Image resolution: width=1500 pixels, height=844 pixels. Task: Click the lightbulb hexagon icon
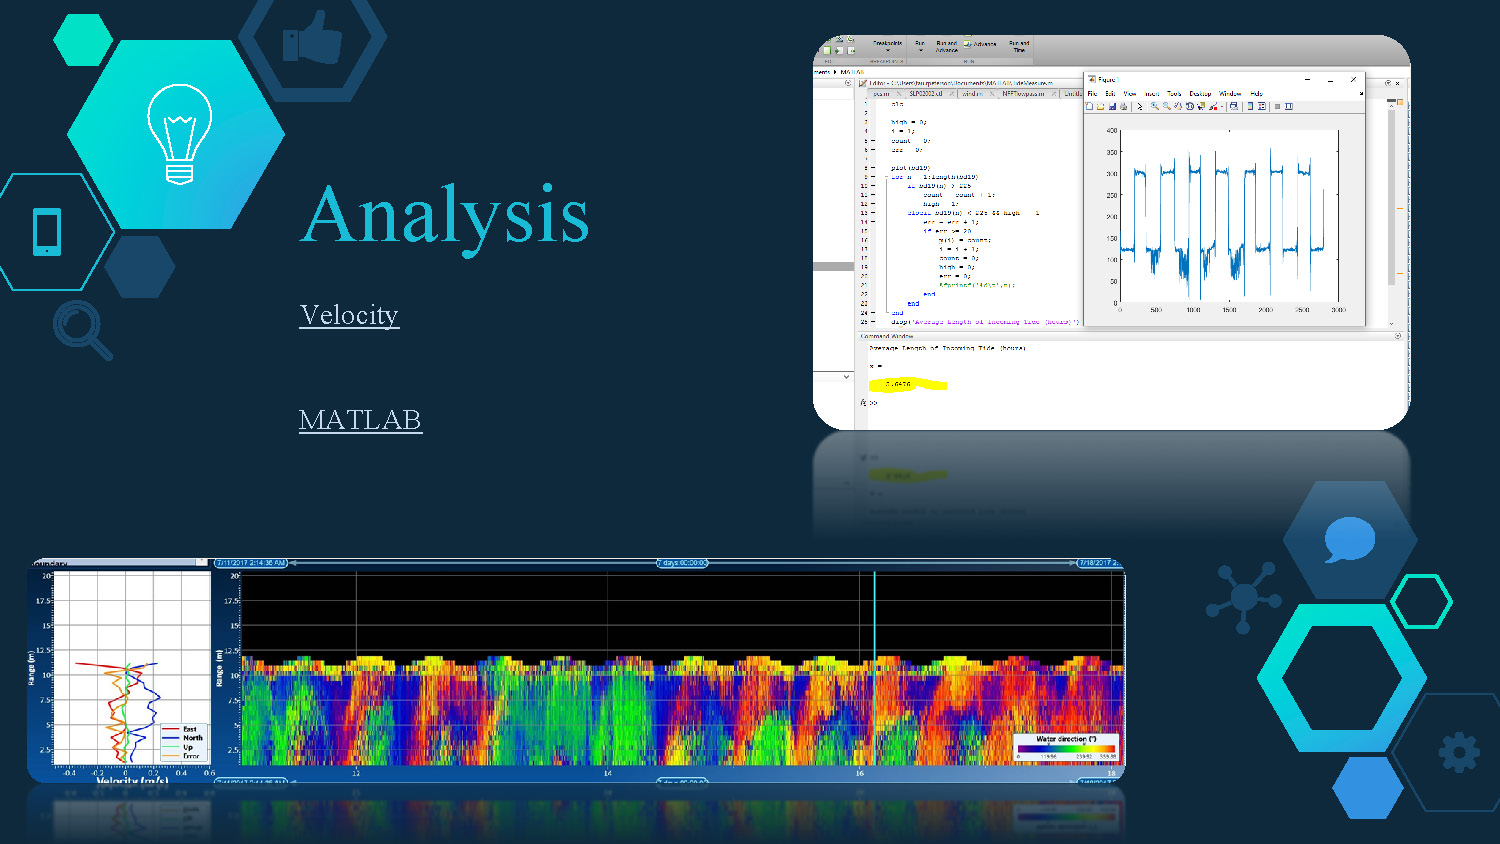(x=178, y=134)
